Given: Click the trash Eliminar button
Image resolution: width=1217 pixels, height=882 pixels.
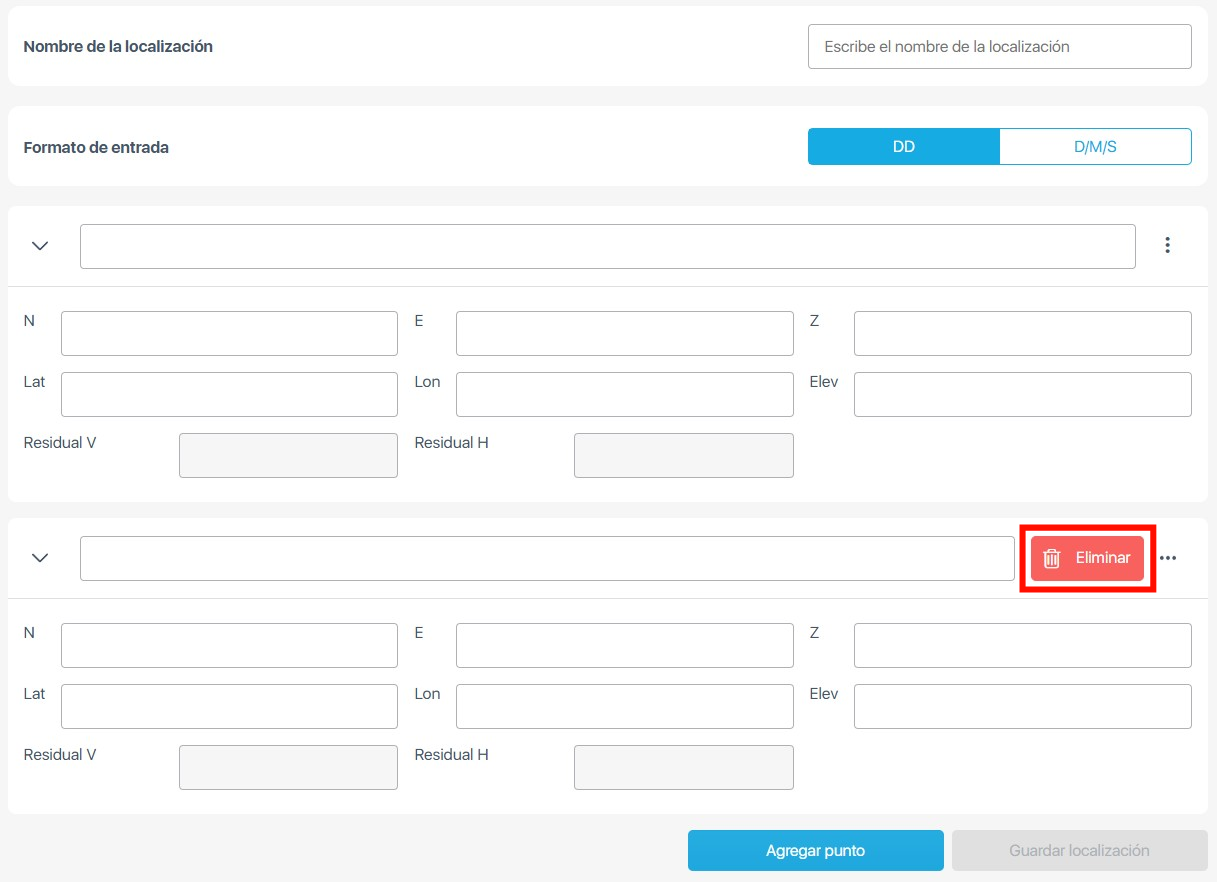Looking at the screenshot, I should pos(1087,558).
